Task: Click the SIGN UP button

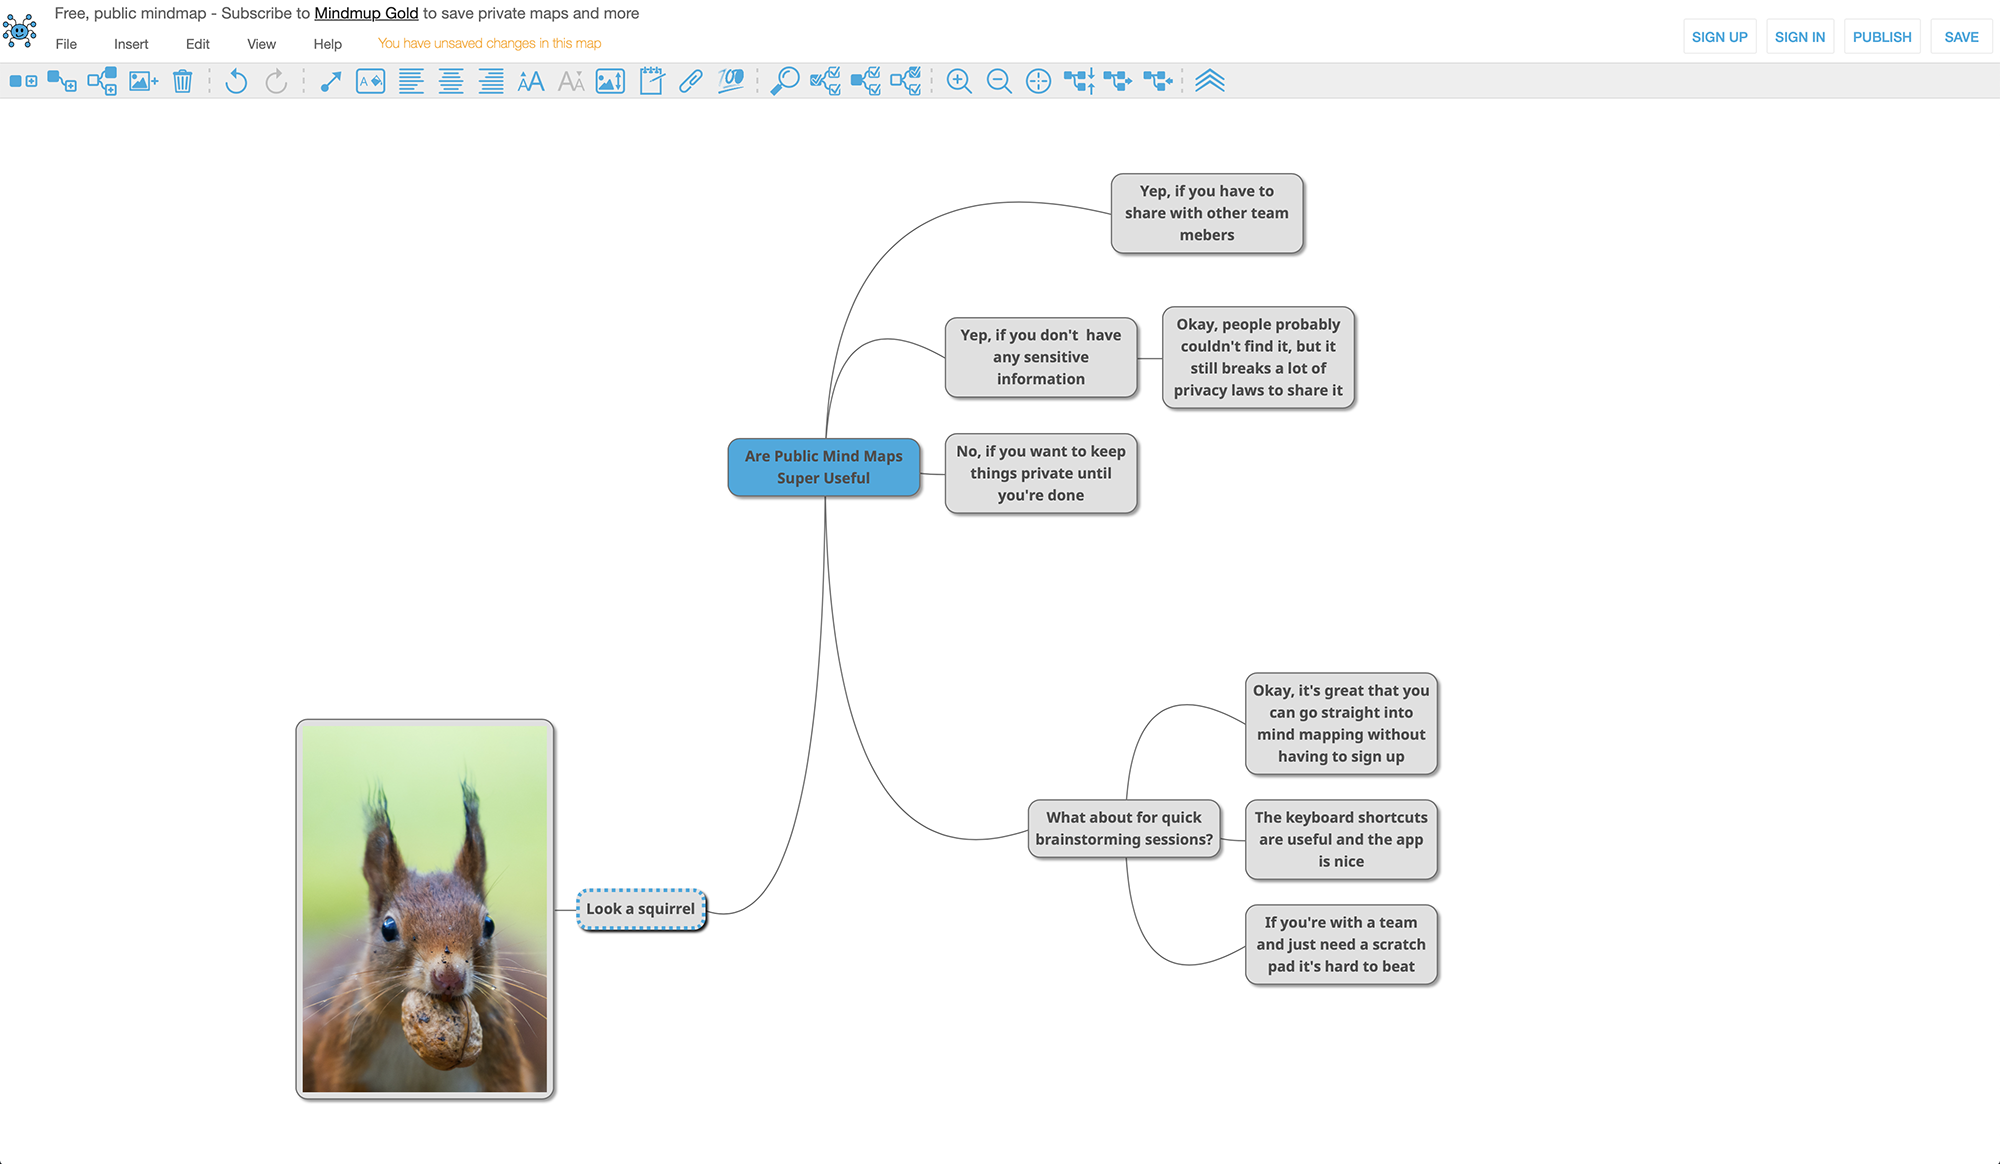Action: point(1719,36)
